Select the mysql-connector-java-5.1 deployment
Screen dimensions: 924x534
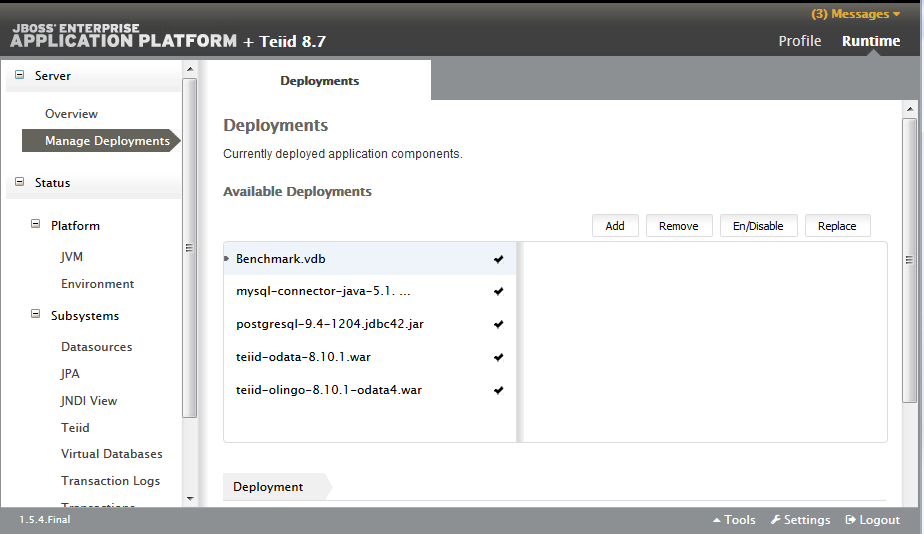point(370,291)
